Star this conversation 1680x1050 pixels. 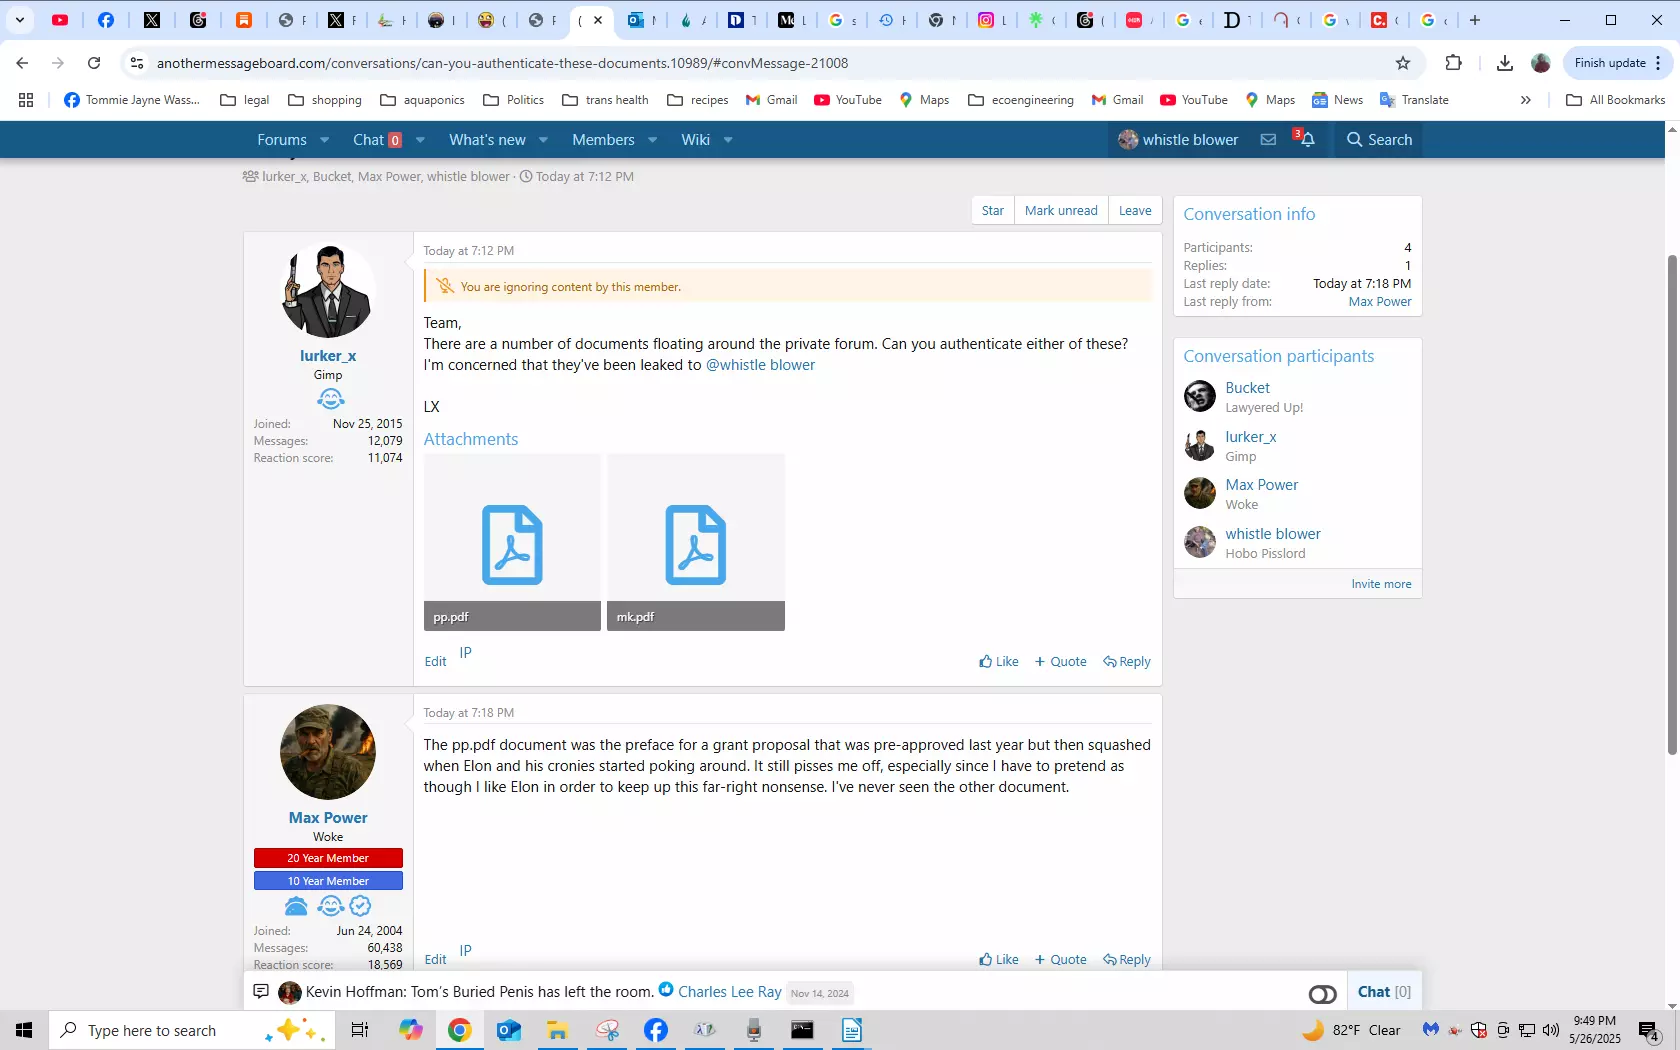992,211
